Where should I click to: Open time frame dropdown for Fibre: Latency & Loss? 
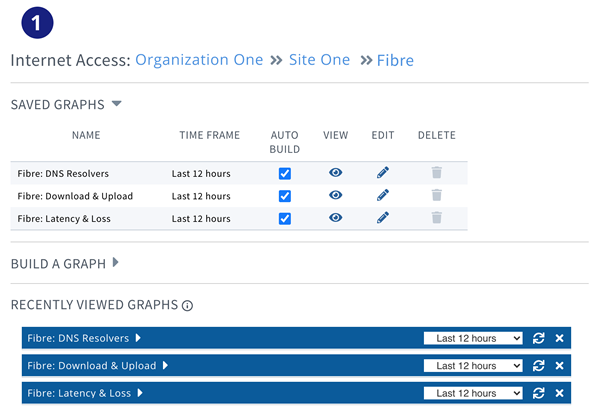[x=473, y=393]
